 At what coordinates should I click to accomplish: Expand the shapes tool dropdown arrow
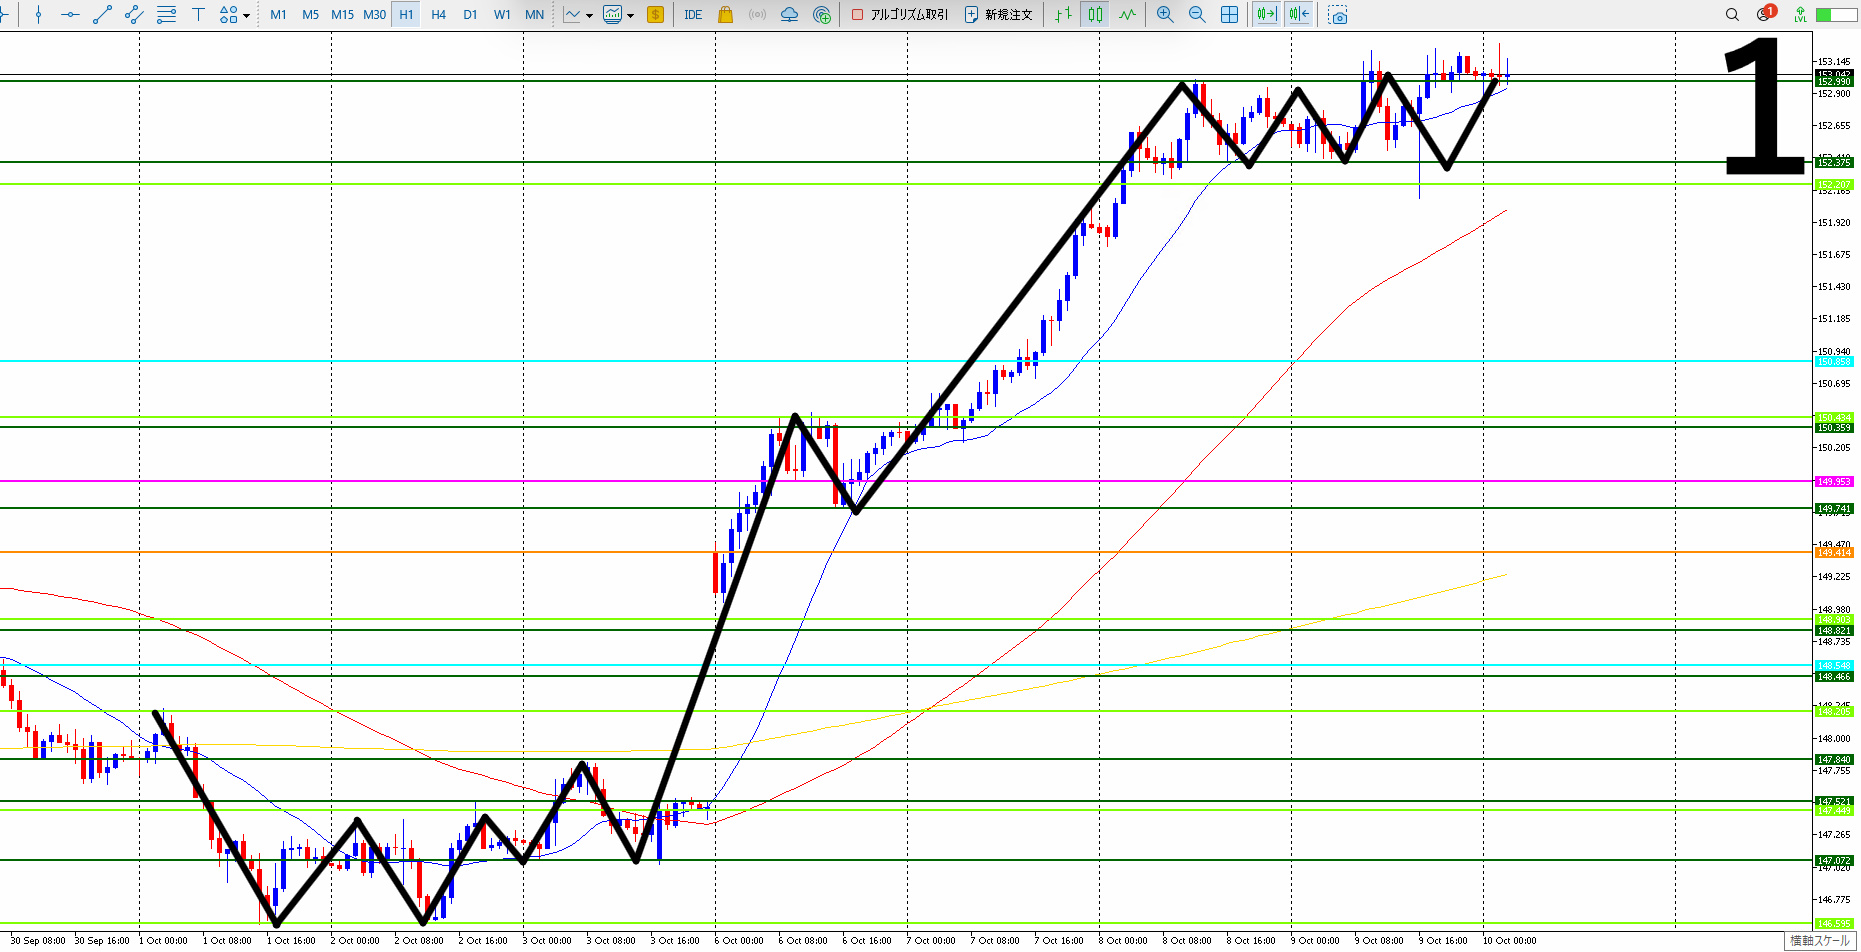[x=246, y=15]
